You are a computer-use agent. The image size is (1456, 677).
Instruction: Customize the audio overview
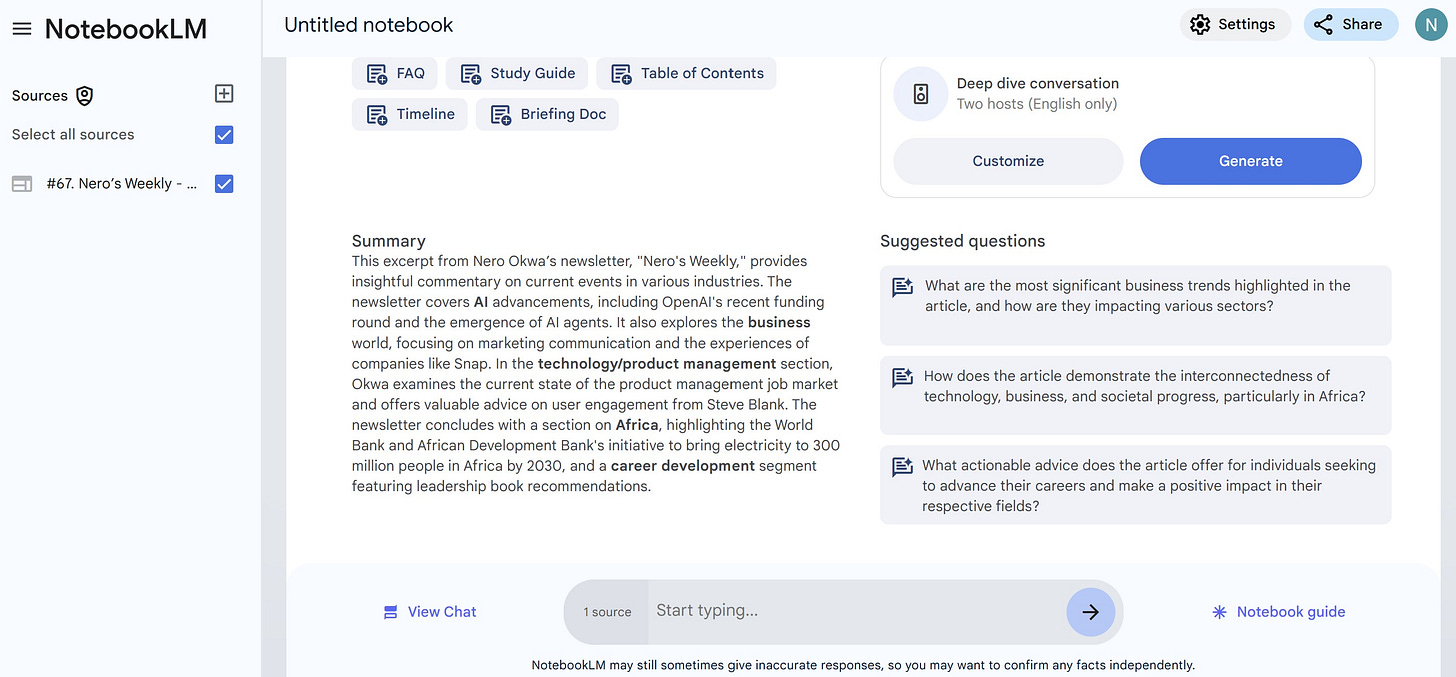coord(1008,161)
